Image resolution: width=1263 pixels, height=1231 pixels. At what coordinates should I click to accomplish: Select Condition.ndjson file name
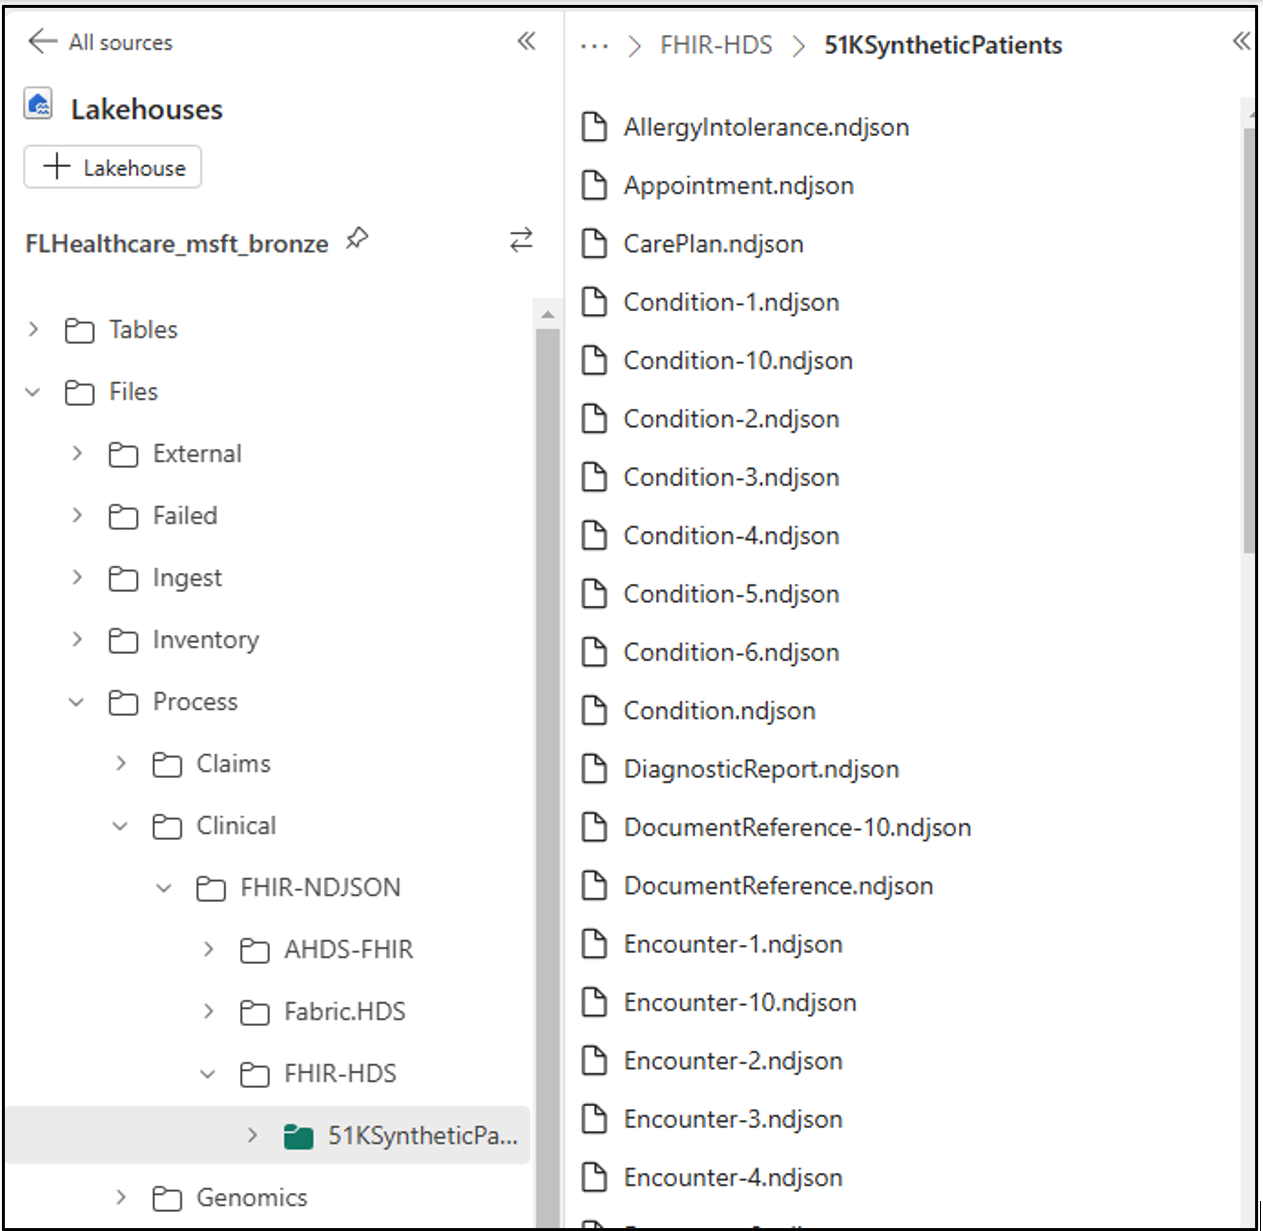coord(720,711)
